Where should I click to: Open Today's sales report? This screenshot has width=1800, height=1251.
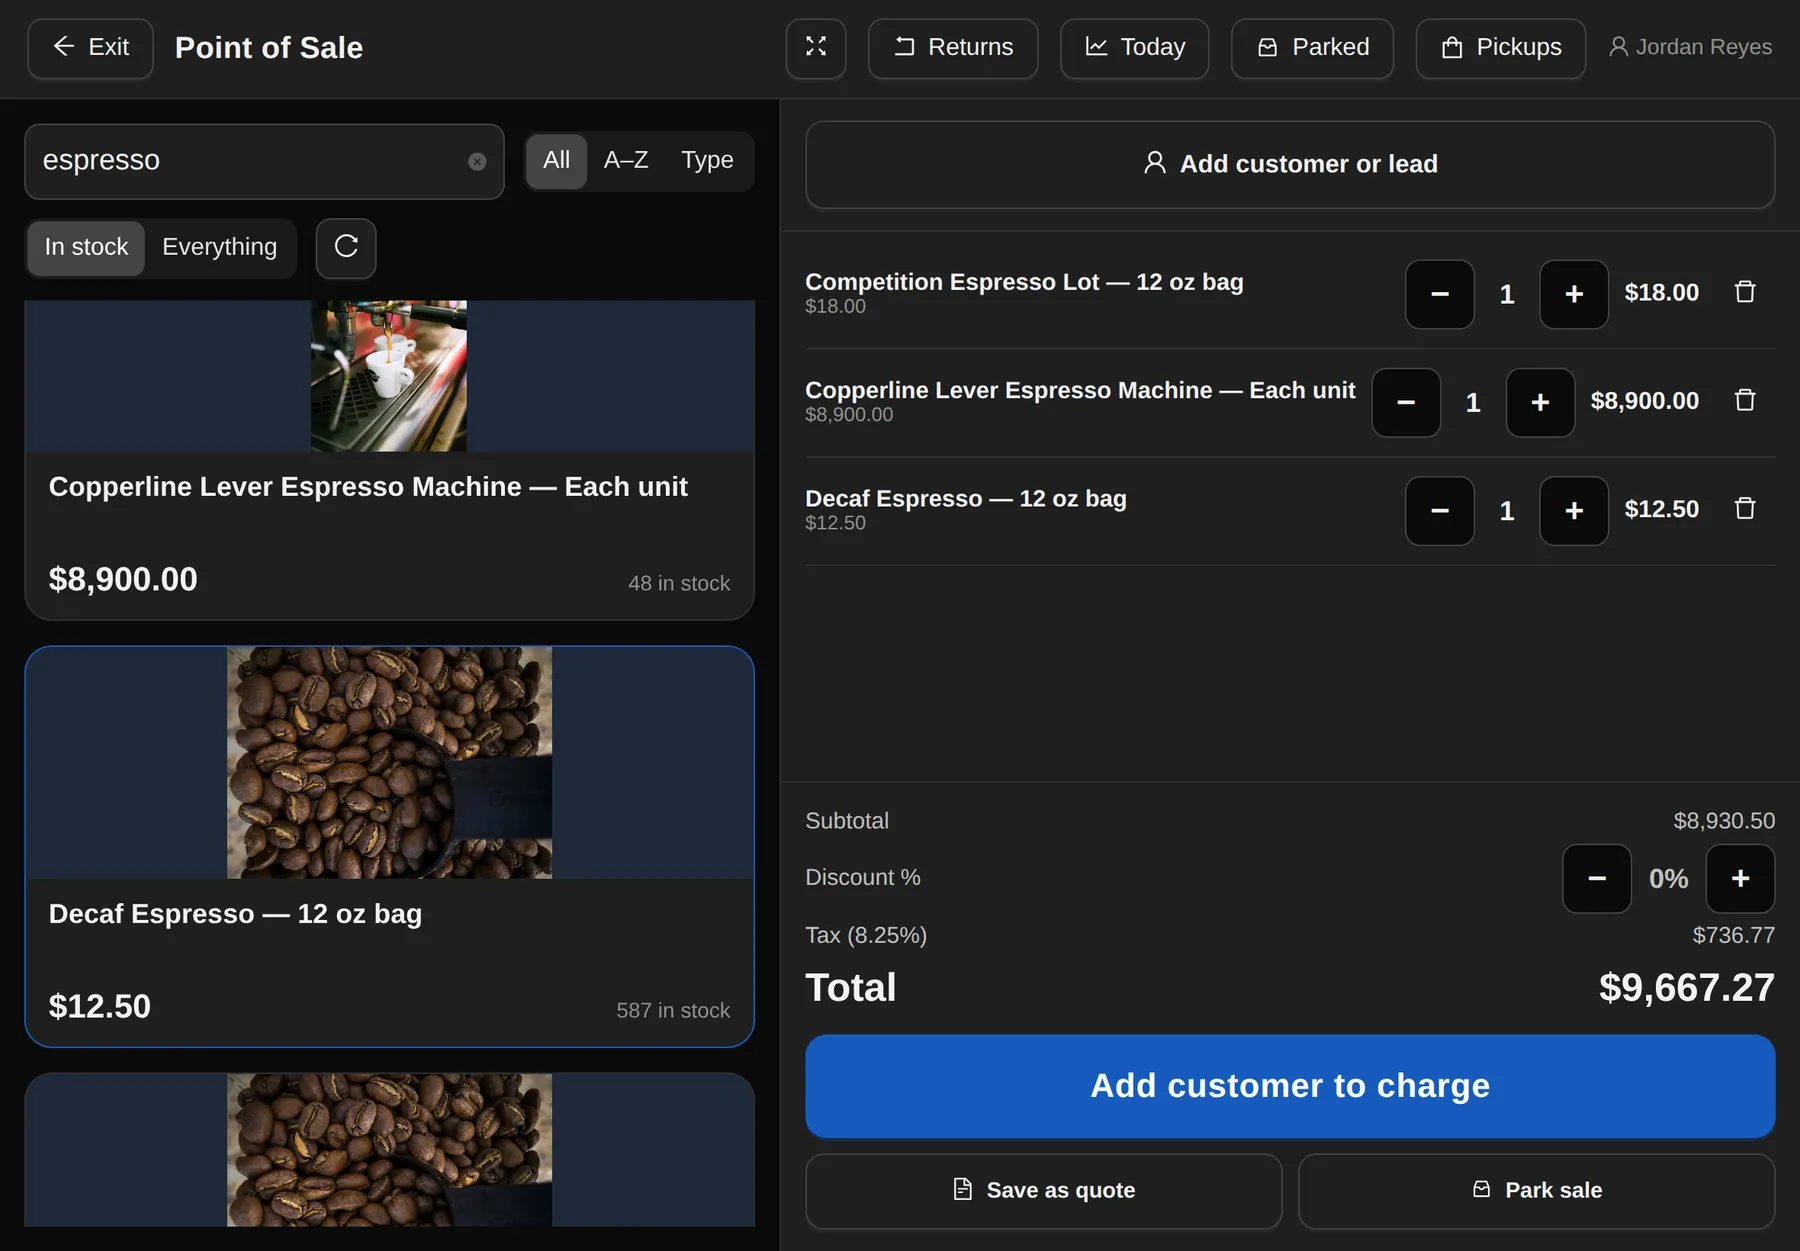click(x=1135, y=48)
